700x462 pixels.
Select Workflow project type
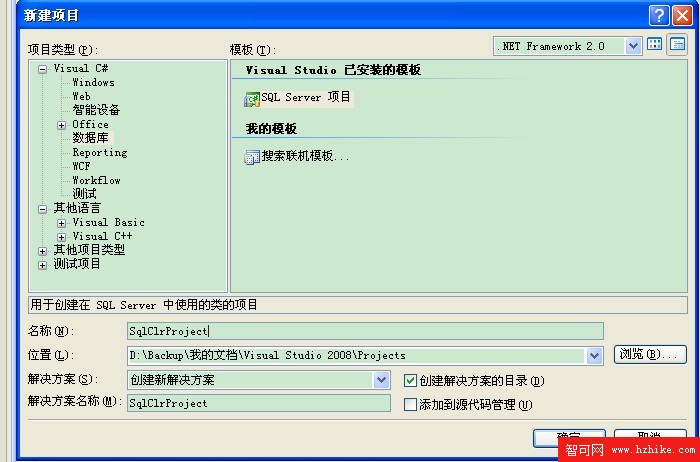[x=96, y=180]
